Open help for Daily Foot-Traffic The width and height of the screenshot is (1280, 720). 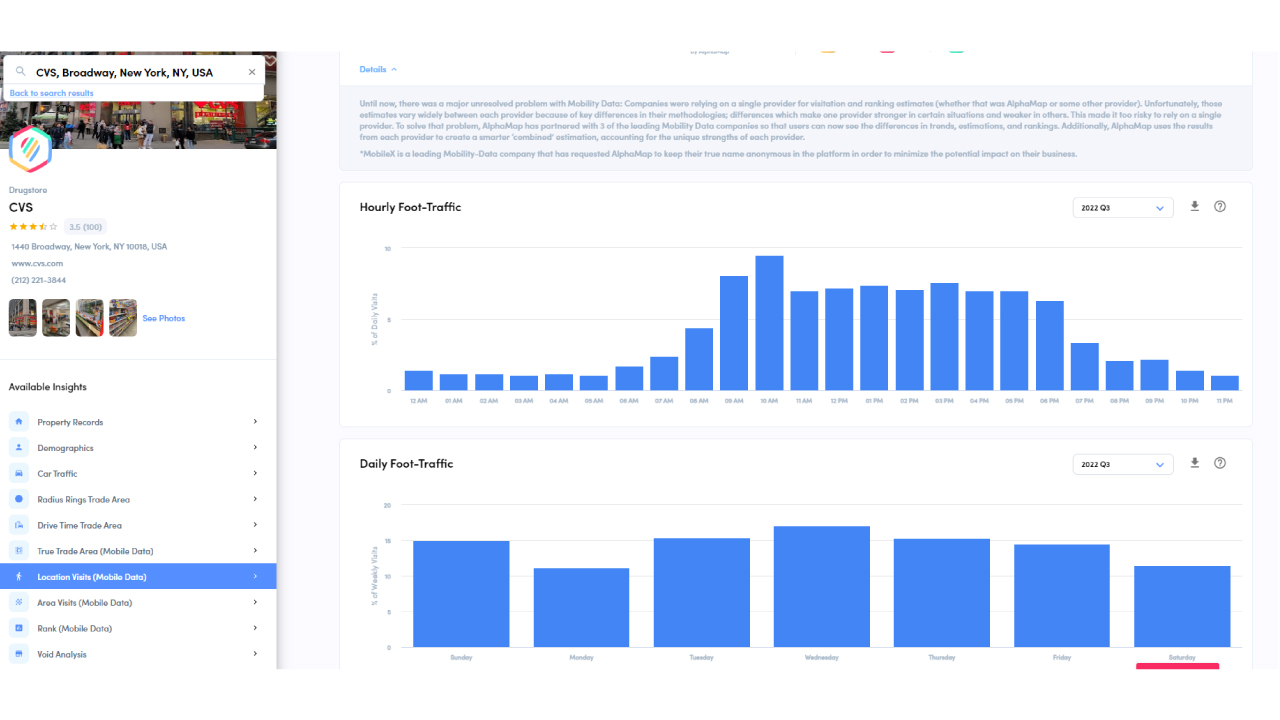[x=1220, y=463]
